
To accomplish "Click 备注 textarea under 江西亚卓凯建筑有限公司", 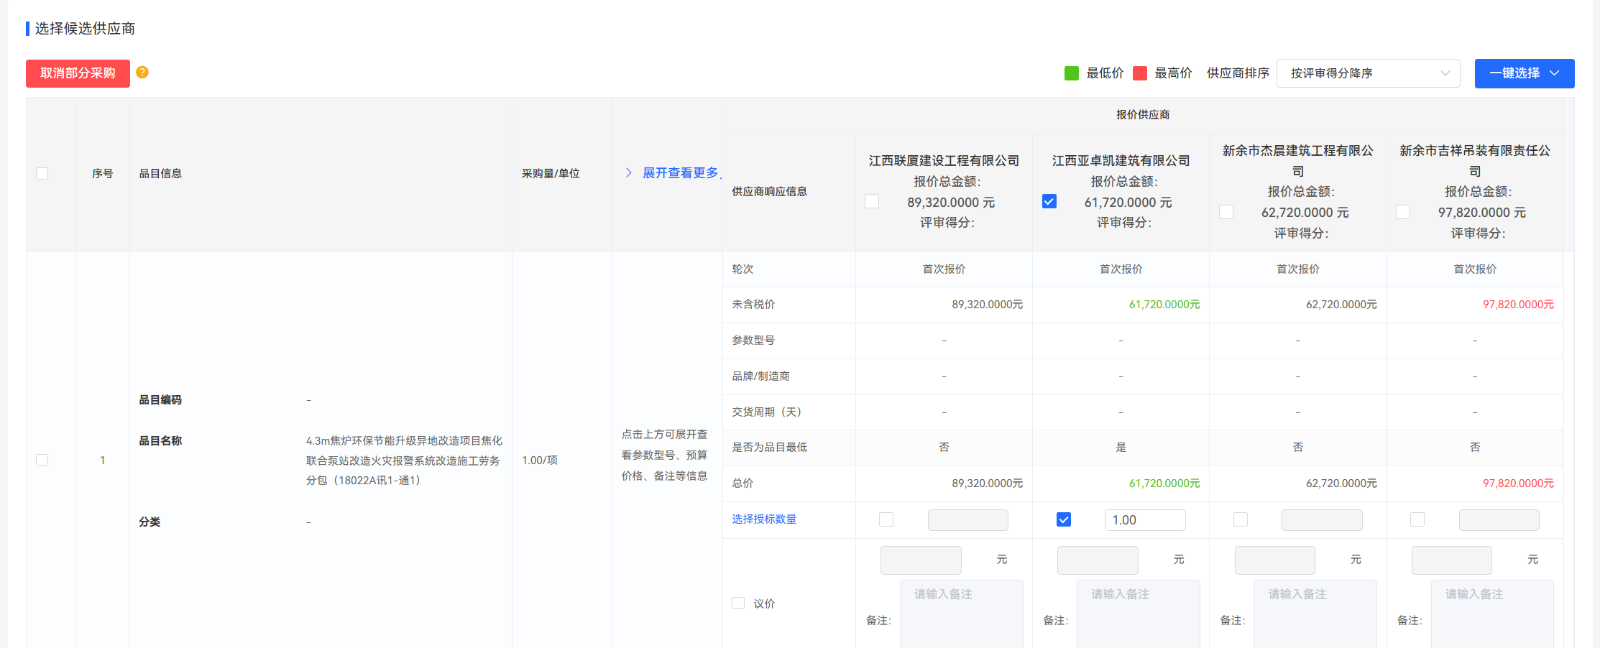I will [1139, 614].
